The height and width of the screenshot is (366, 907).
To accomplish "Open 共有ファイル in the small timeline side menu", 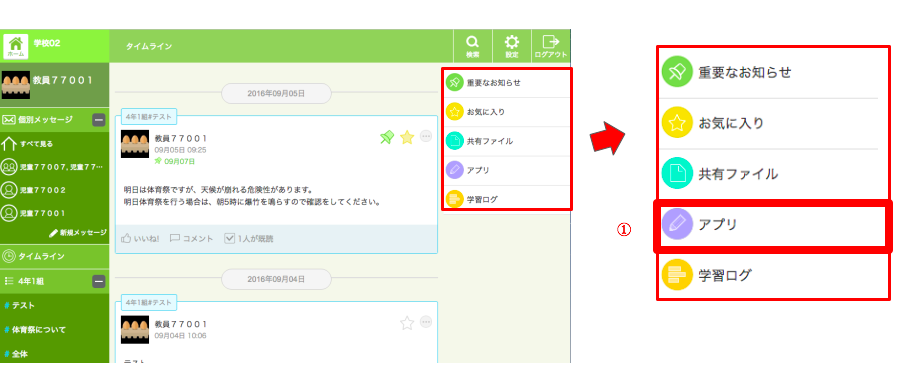I will pyautogui.click(x=507, y=141).
